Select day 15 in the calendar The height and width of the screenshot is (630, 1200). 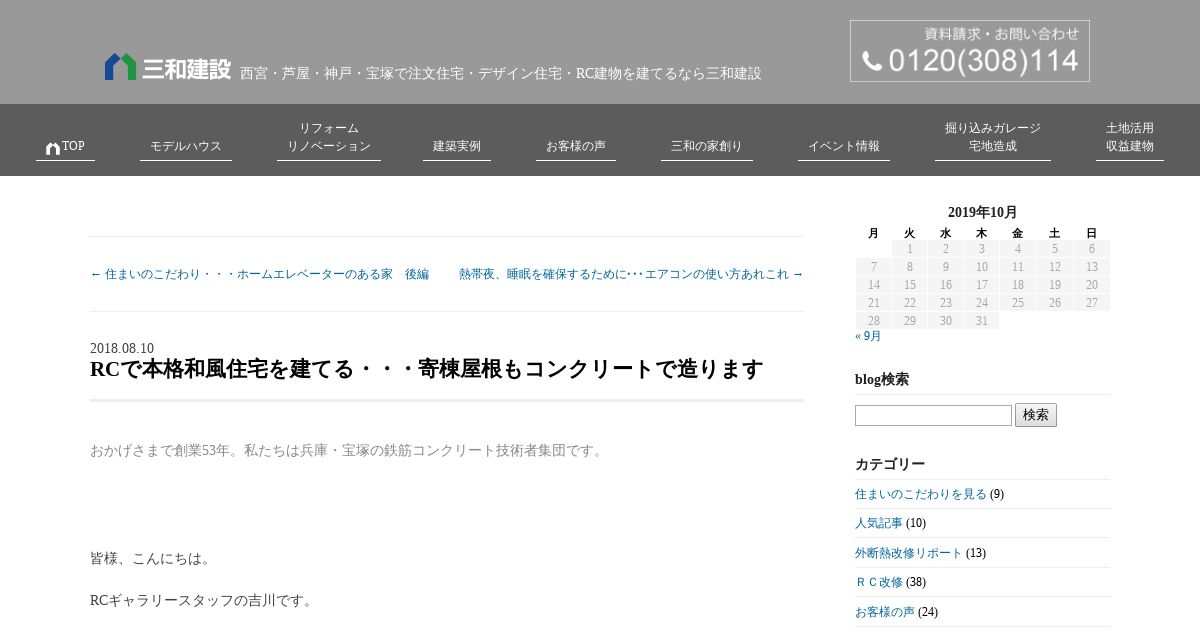(x=910, y=285)
